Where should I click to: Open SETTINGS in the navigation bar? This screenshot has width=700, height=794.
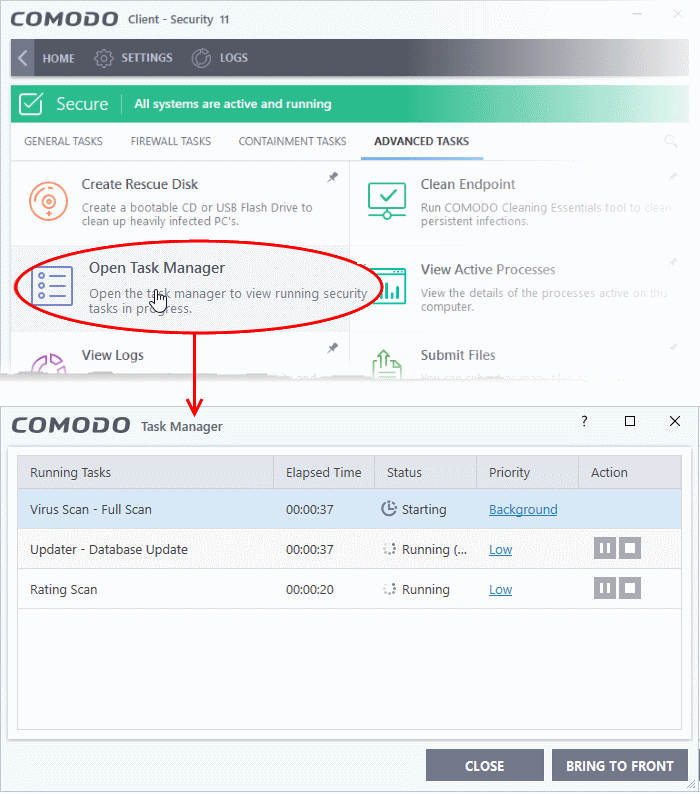tap(146, 58)
